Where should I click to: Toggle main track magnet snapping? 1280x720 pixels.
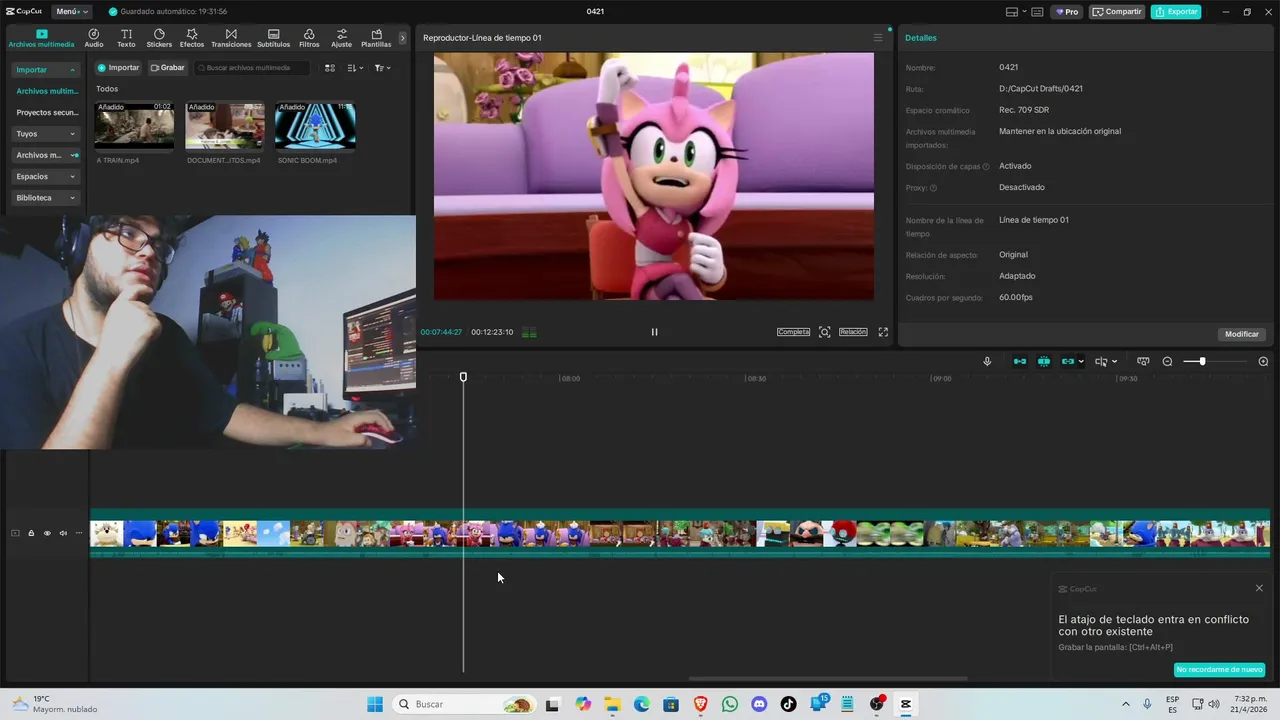[1020, 362]
